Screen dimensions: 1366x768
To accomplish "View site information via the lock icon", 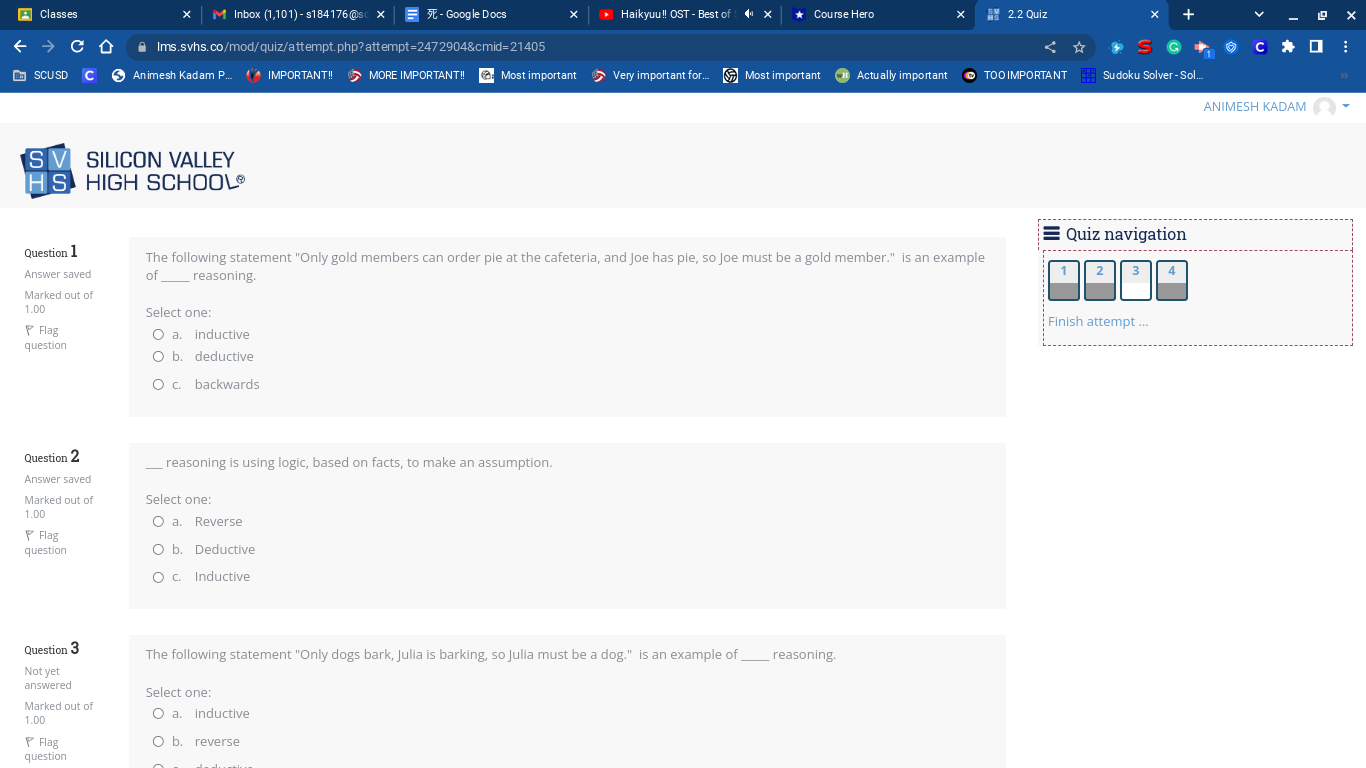I will click(142, 47).
